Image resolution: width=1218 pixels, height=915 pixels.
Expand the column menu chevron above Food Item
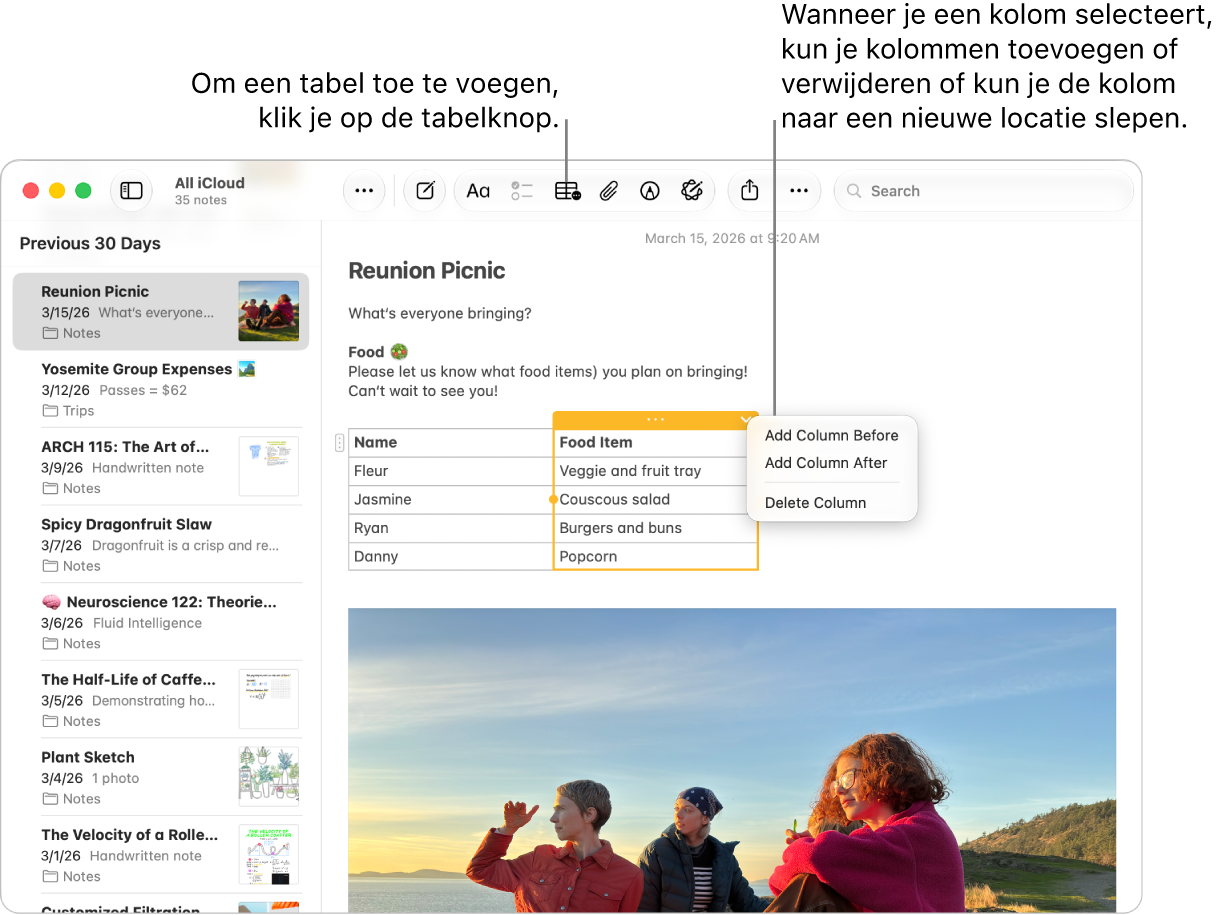pyautogui.click(x=746, y=420)
